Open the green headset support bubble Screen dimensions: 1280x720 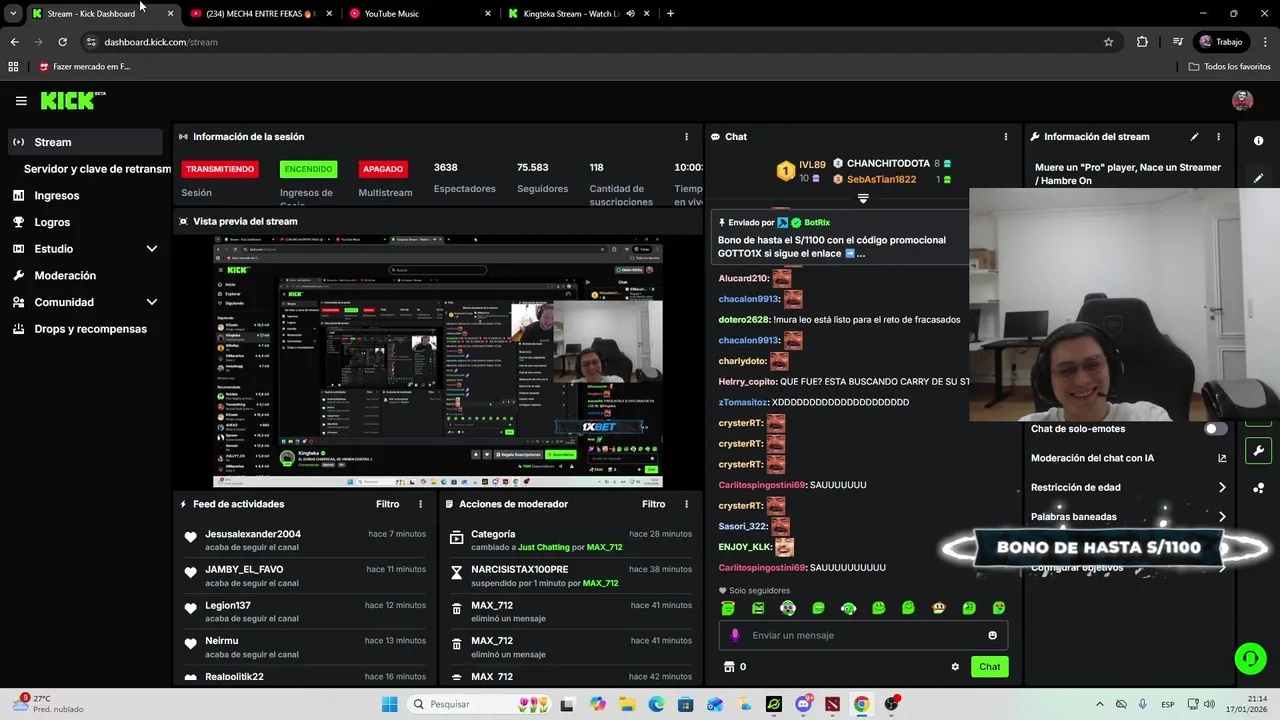click(x=1249, y=658)
